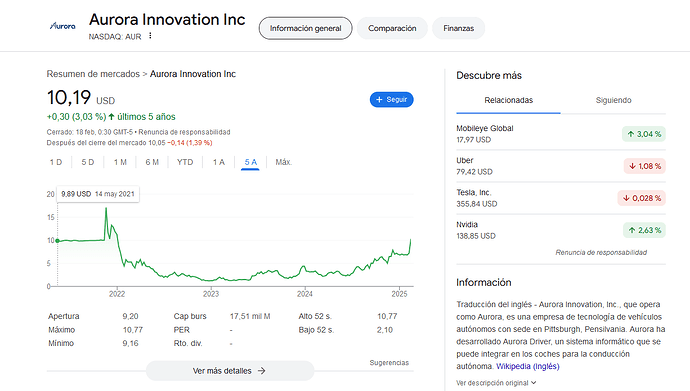
Task: Click the 0,028 % change badge for Tesla
Action: click(x=642, y=198)
